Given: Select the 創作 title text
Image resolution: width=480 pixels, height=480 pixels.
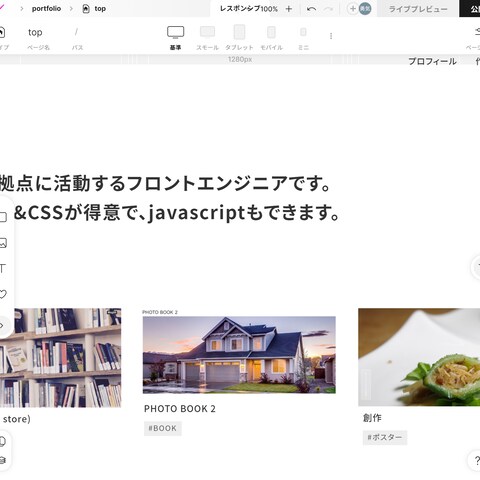Looking at the screenshot, I should tap(372, 418).
